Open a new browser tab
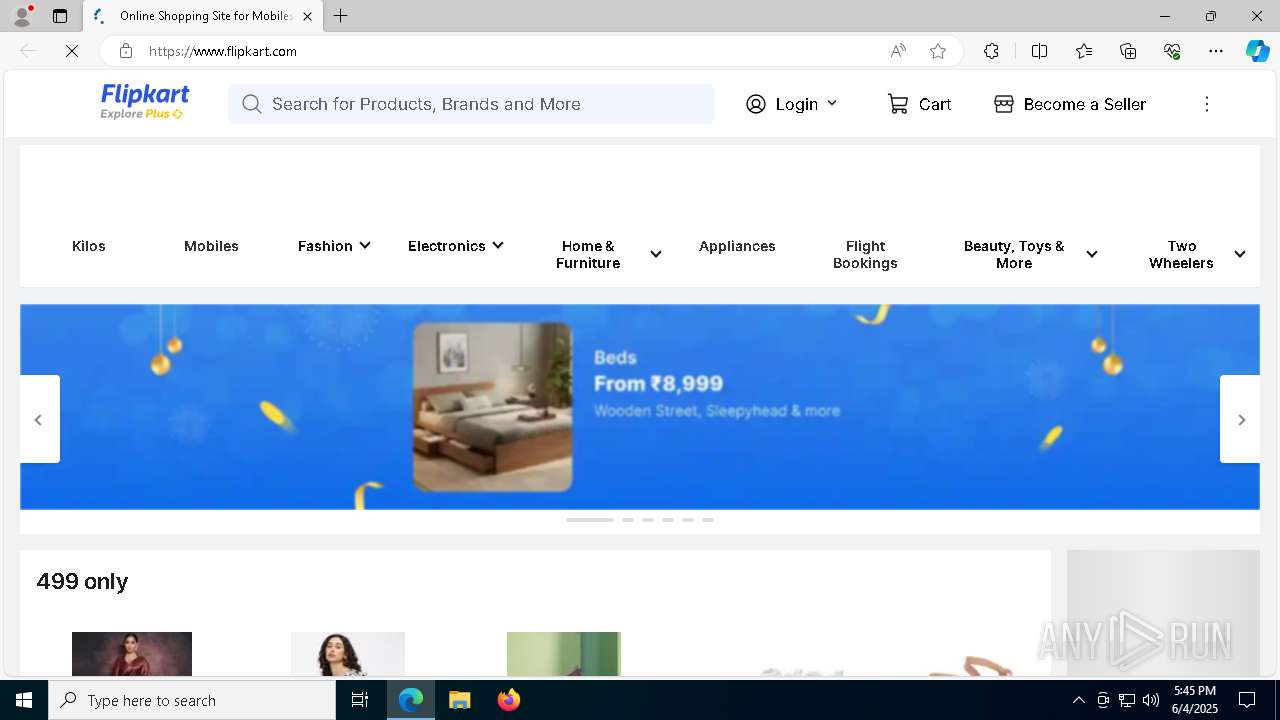Image resolution: width=1280 pixels, height=720 pixels. click(341, 16)
